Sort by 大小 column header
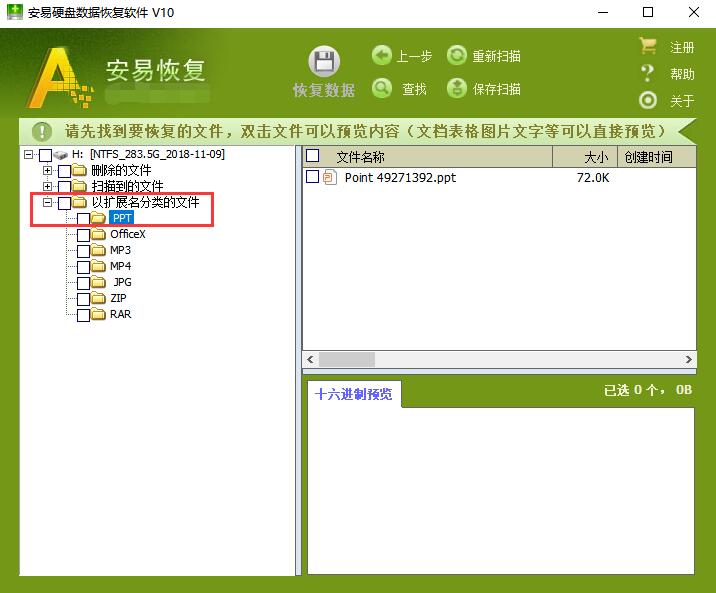 [x=585, y=157]
